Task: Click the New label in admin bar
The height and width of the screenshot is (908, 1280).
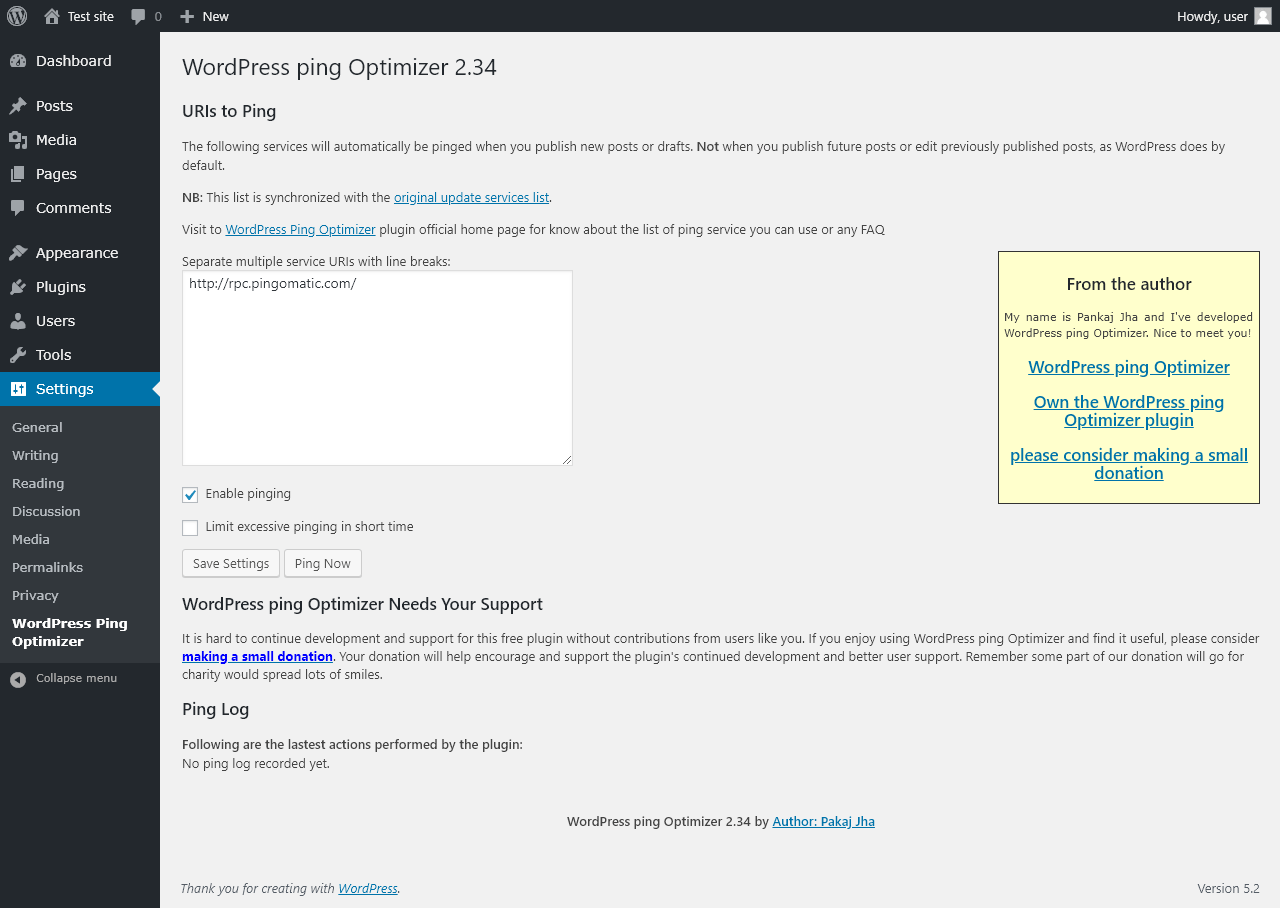Action: point(215,16)
